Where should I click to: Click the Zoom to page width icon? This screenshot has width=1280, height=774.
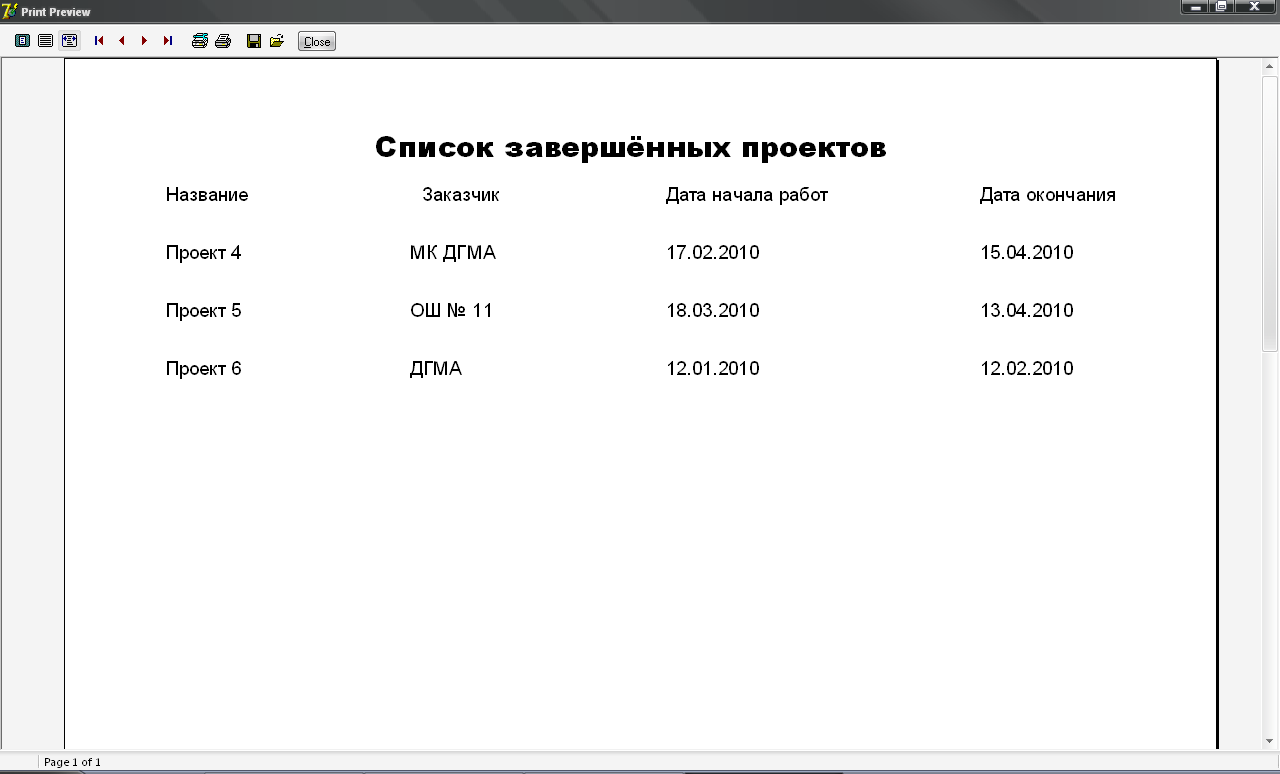(69, 41)
